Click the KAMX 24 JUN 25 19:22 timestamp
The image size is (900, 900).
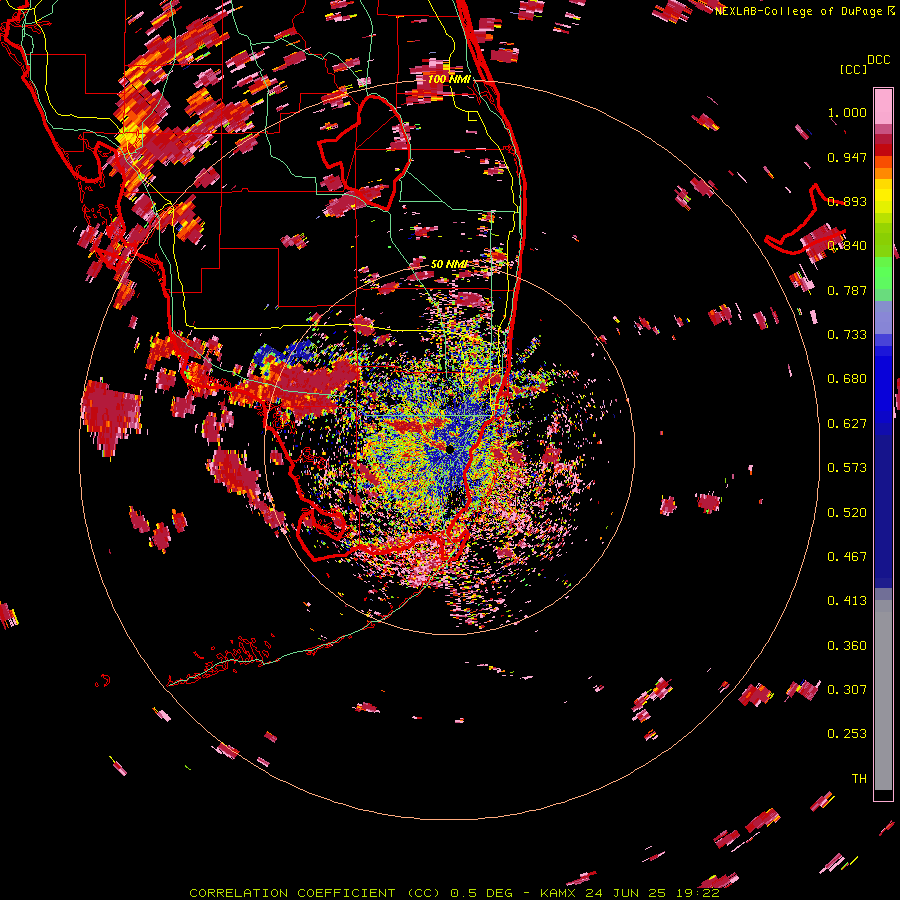coord(630,893)
